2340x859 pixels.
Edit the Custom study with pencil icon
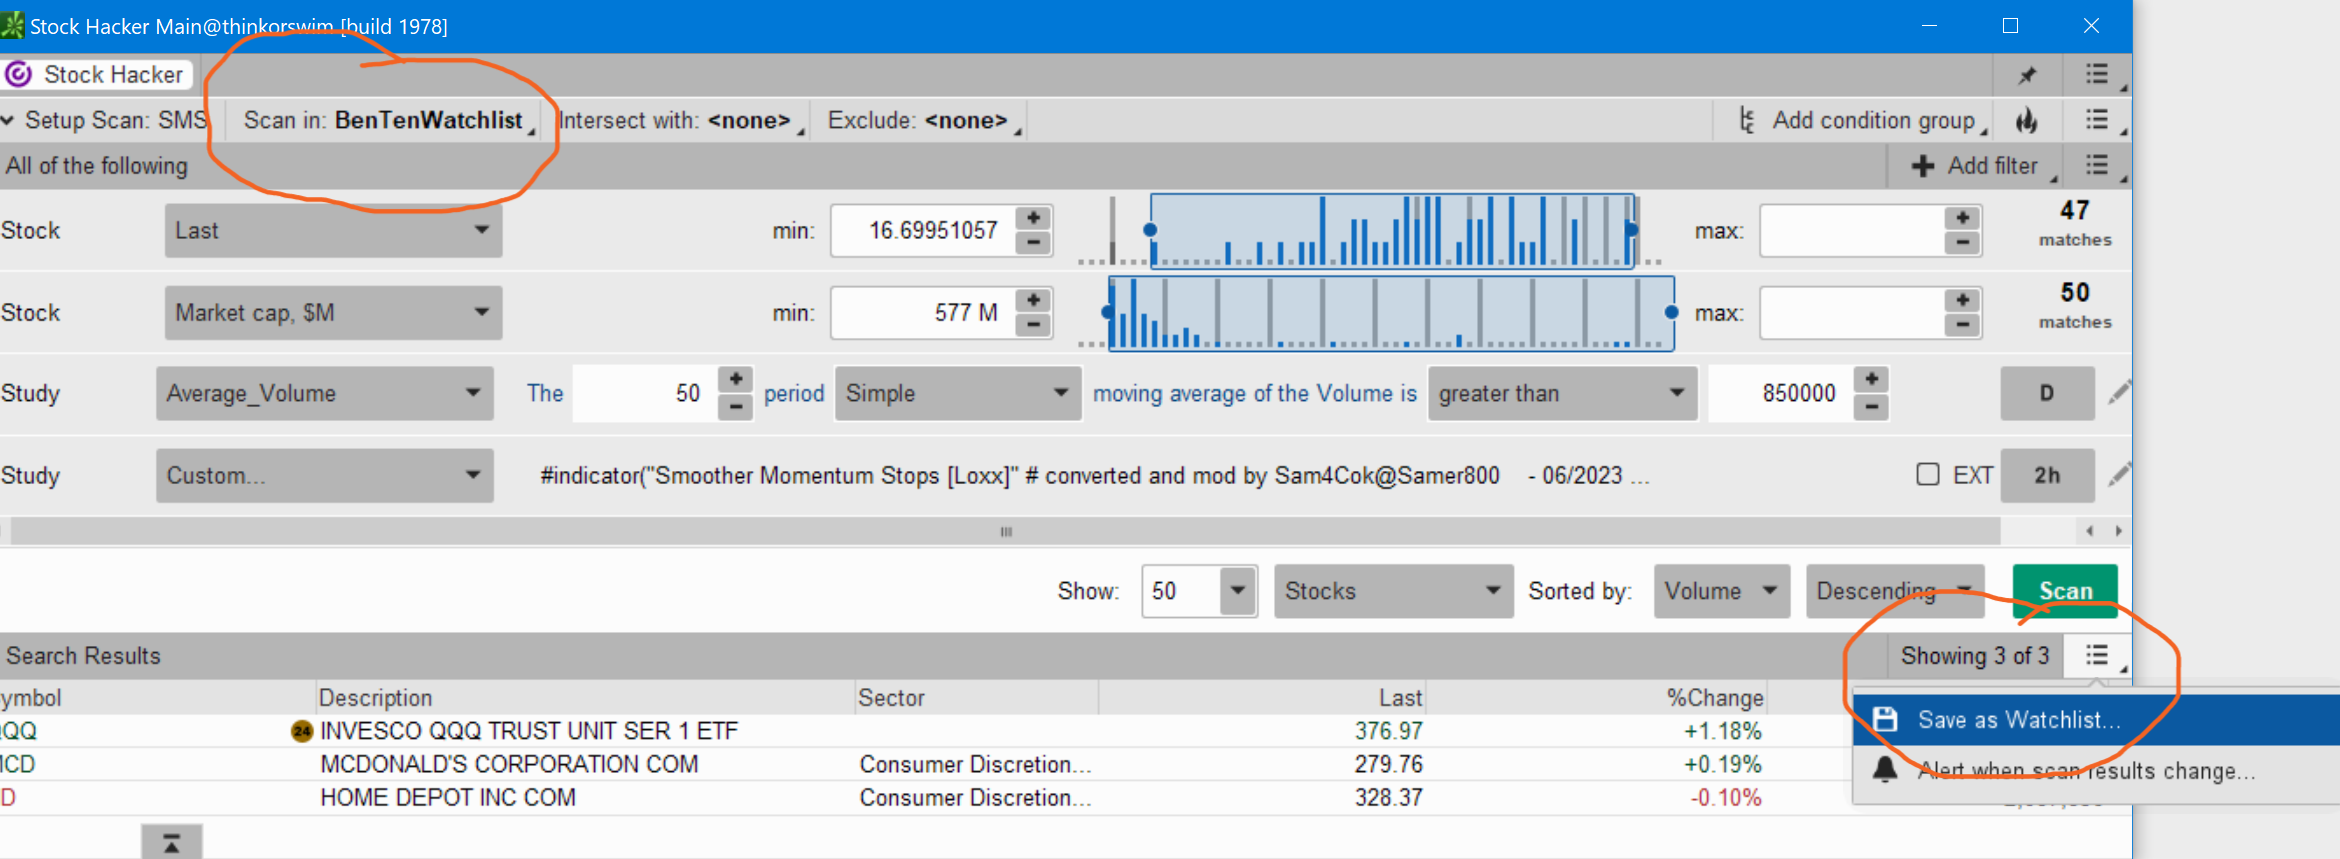click(2118, 475)
